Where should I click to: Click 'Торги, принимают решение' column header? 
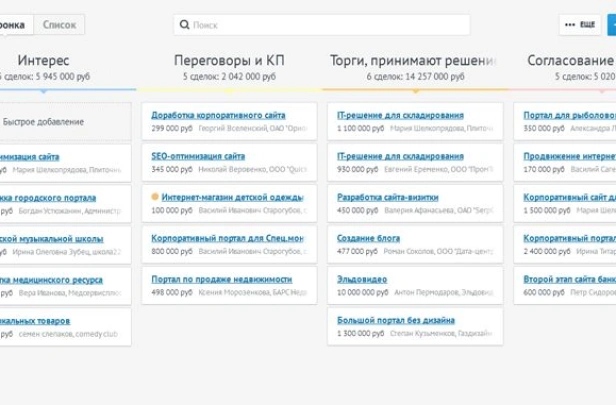coord(417,61)
